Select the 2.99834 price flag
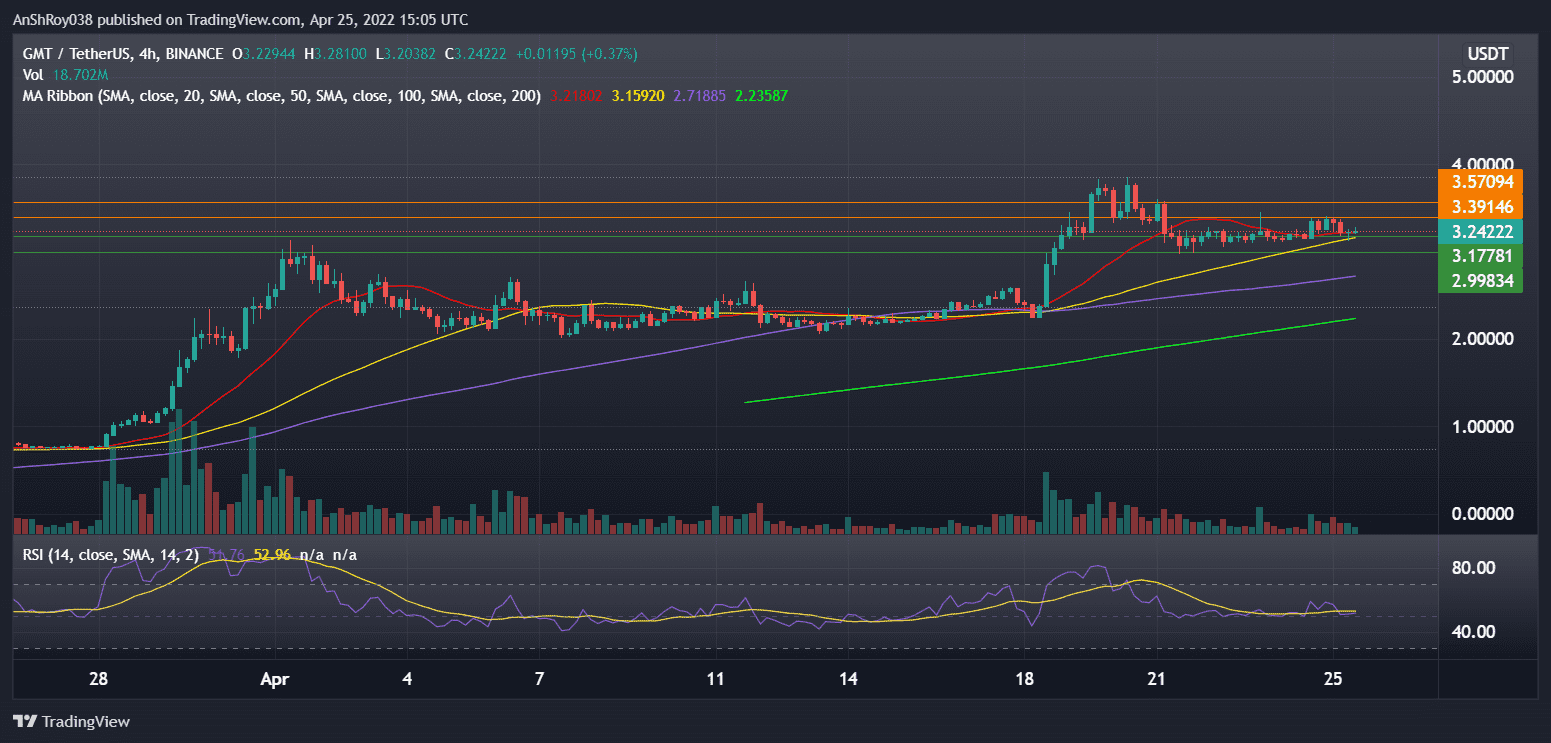Screen dimensions: 1551x743 (x=1479, y=281)
